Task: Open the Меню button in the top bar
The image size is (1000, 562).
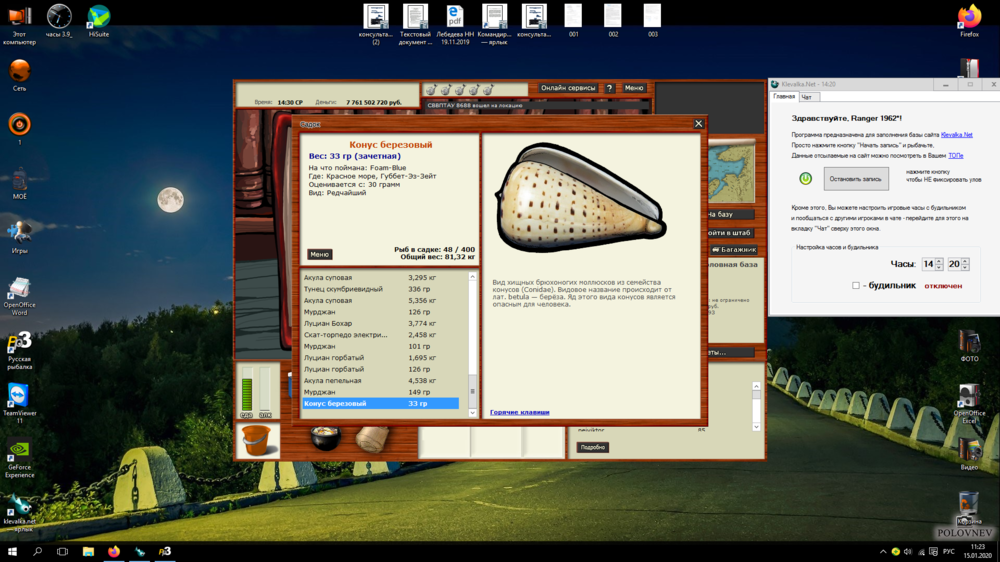Action: tap(634, 88)
